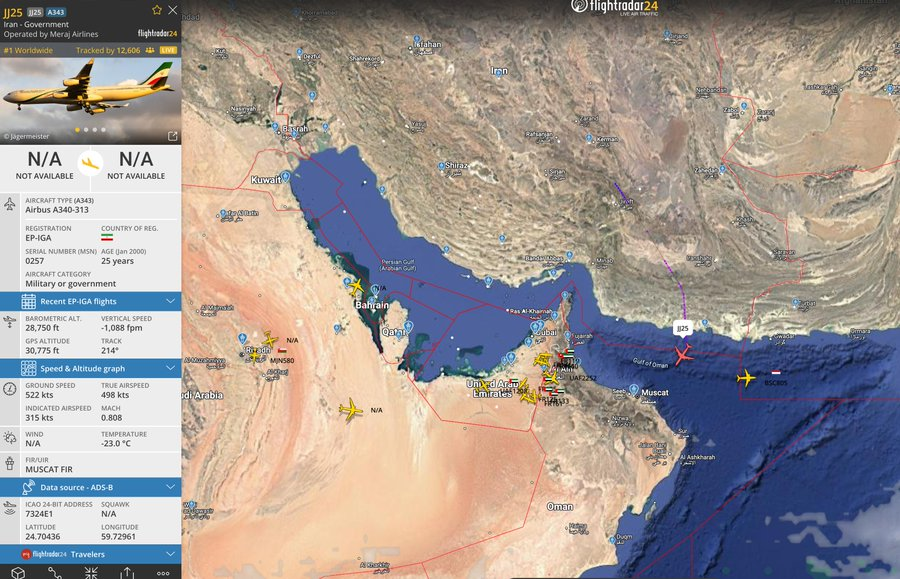Click the Turbat airport pin
900x579 pixels.
click(795, 302)
